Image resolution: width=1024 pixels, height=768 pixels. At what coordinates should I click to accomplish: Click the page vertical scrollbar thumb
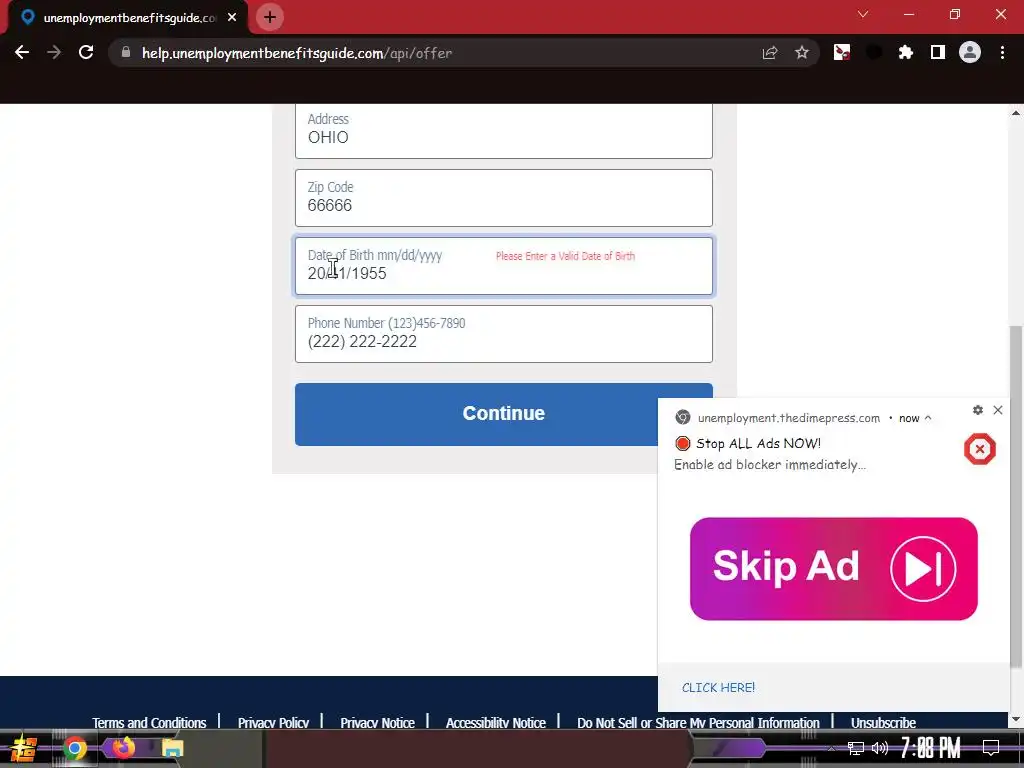(x=1016, y=496)
